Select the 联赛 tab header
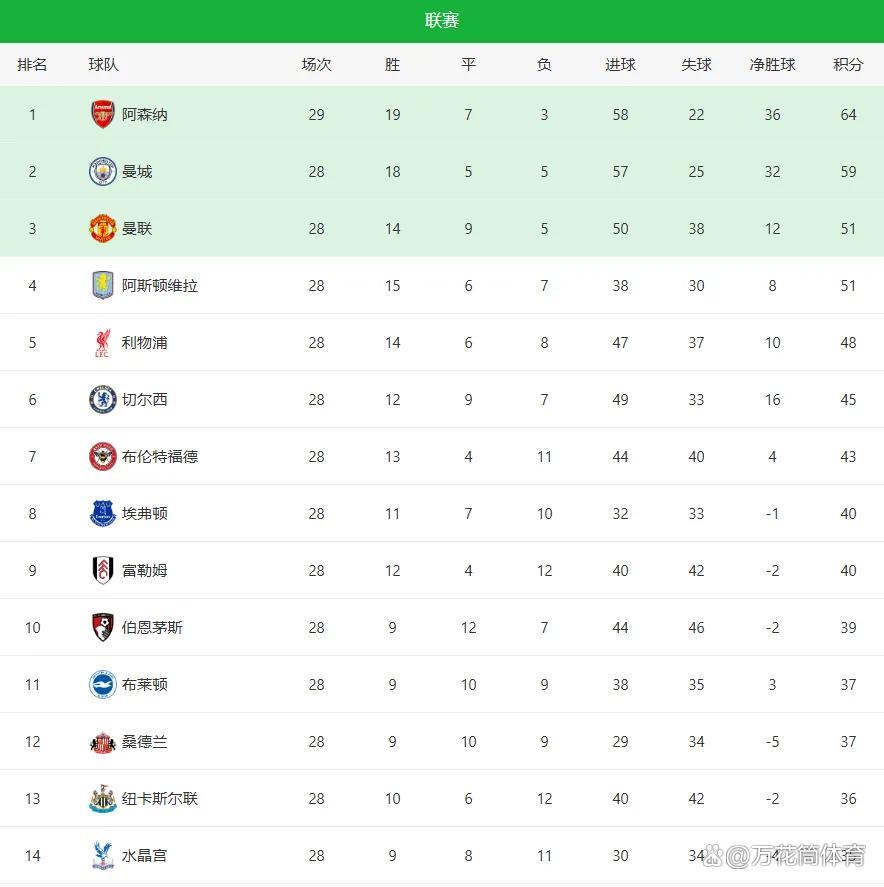Image resolution: width=884 pixels, height=887 pixels. (x=442, y=21)
